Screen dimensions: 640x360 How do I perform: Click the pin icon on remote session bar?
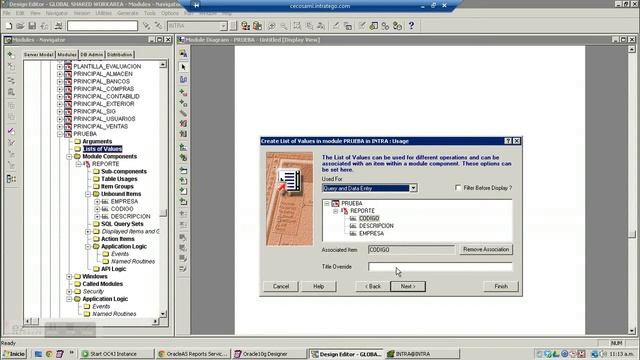click(196, 6)
